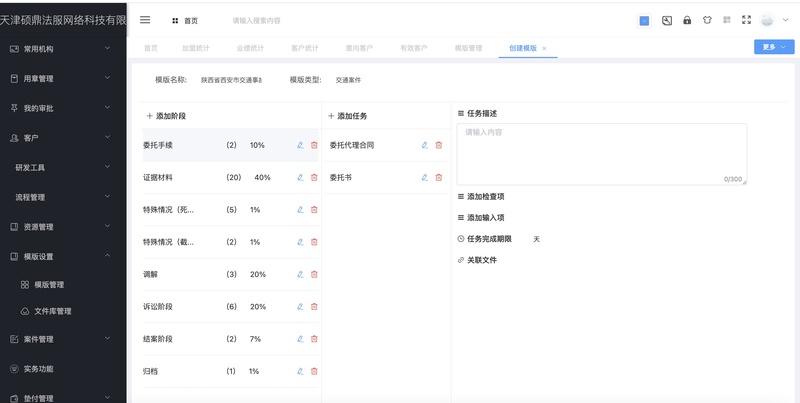Switch to the 客户统计 tab
This screenshot has height=403, width=800.
pyautogui.click(x=305, y=48)
